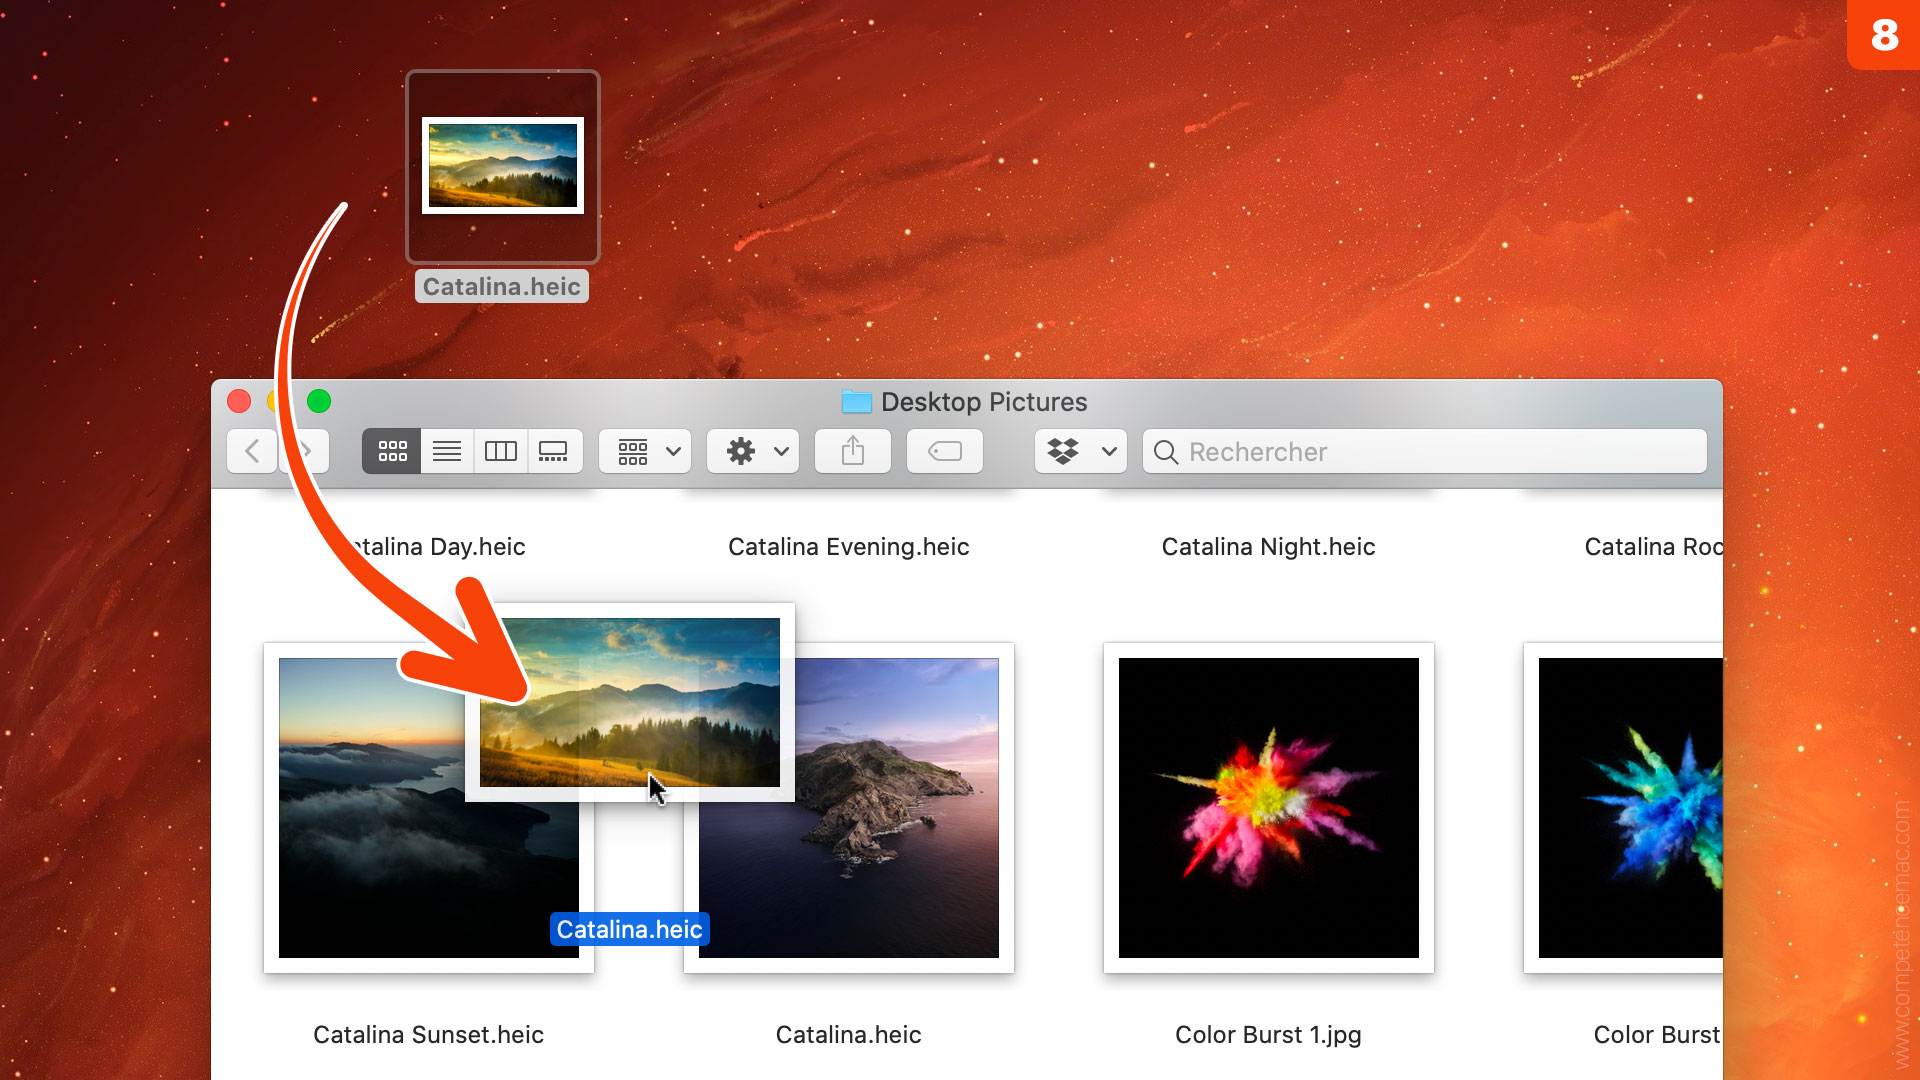The image size is (1920, 1080).
Task: Select the Color Burst 1.jpg thumbnail
Action: 1268,807
